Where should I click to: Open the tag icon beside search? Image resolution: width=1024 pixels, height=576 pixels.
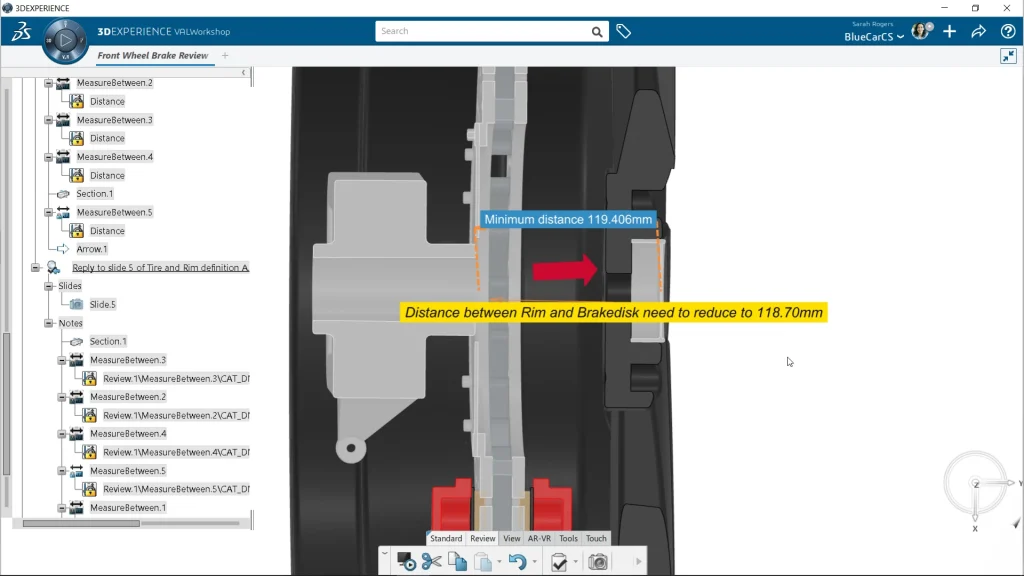pyautogui.click(x=623, y=32)
